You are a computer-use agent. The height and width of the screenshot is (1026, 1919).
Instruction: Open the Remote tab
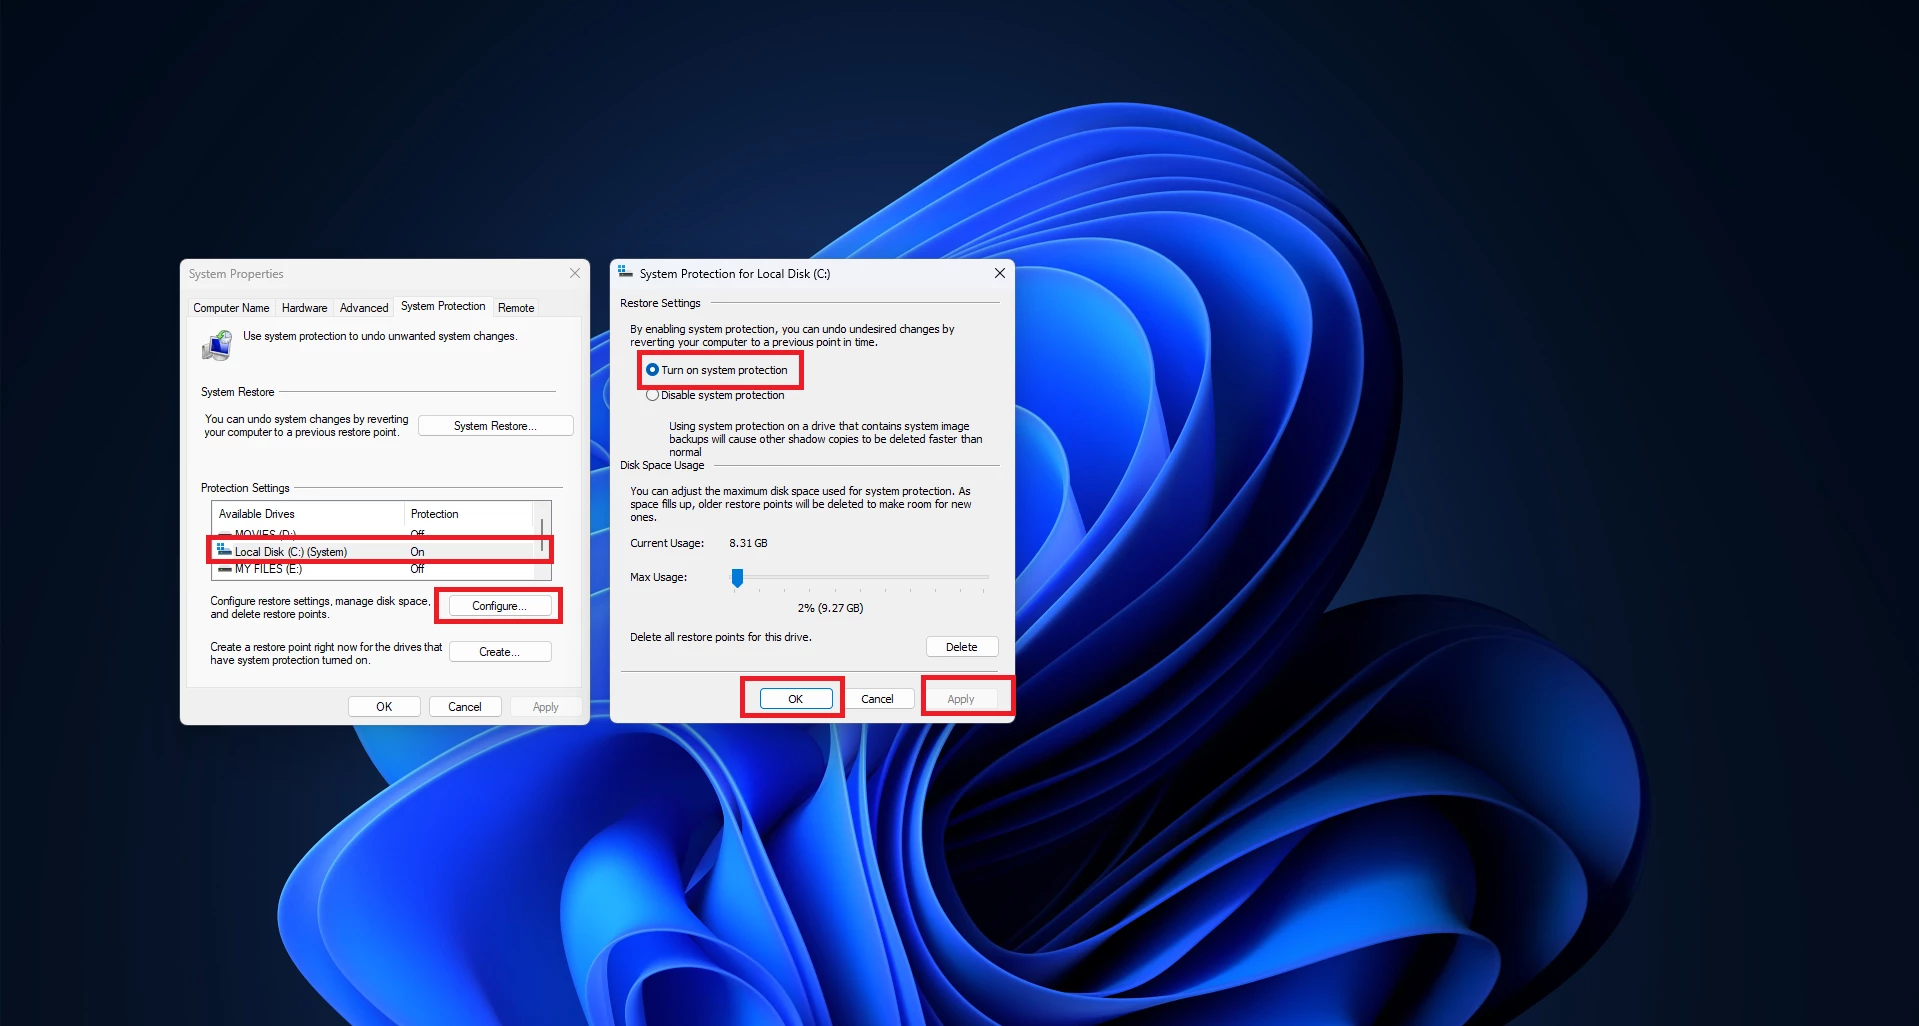(x=516, y=308)
